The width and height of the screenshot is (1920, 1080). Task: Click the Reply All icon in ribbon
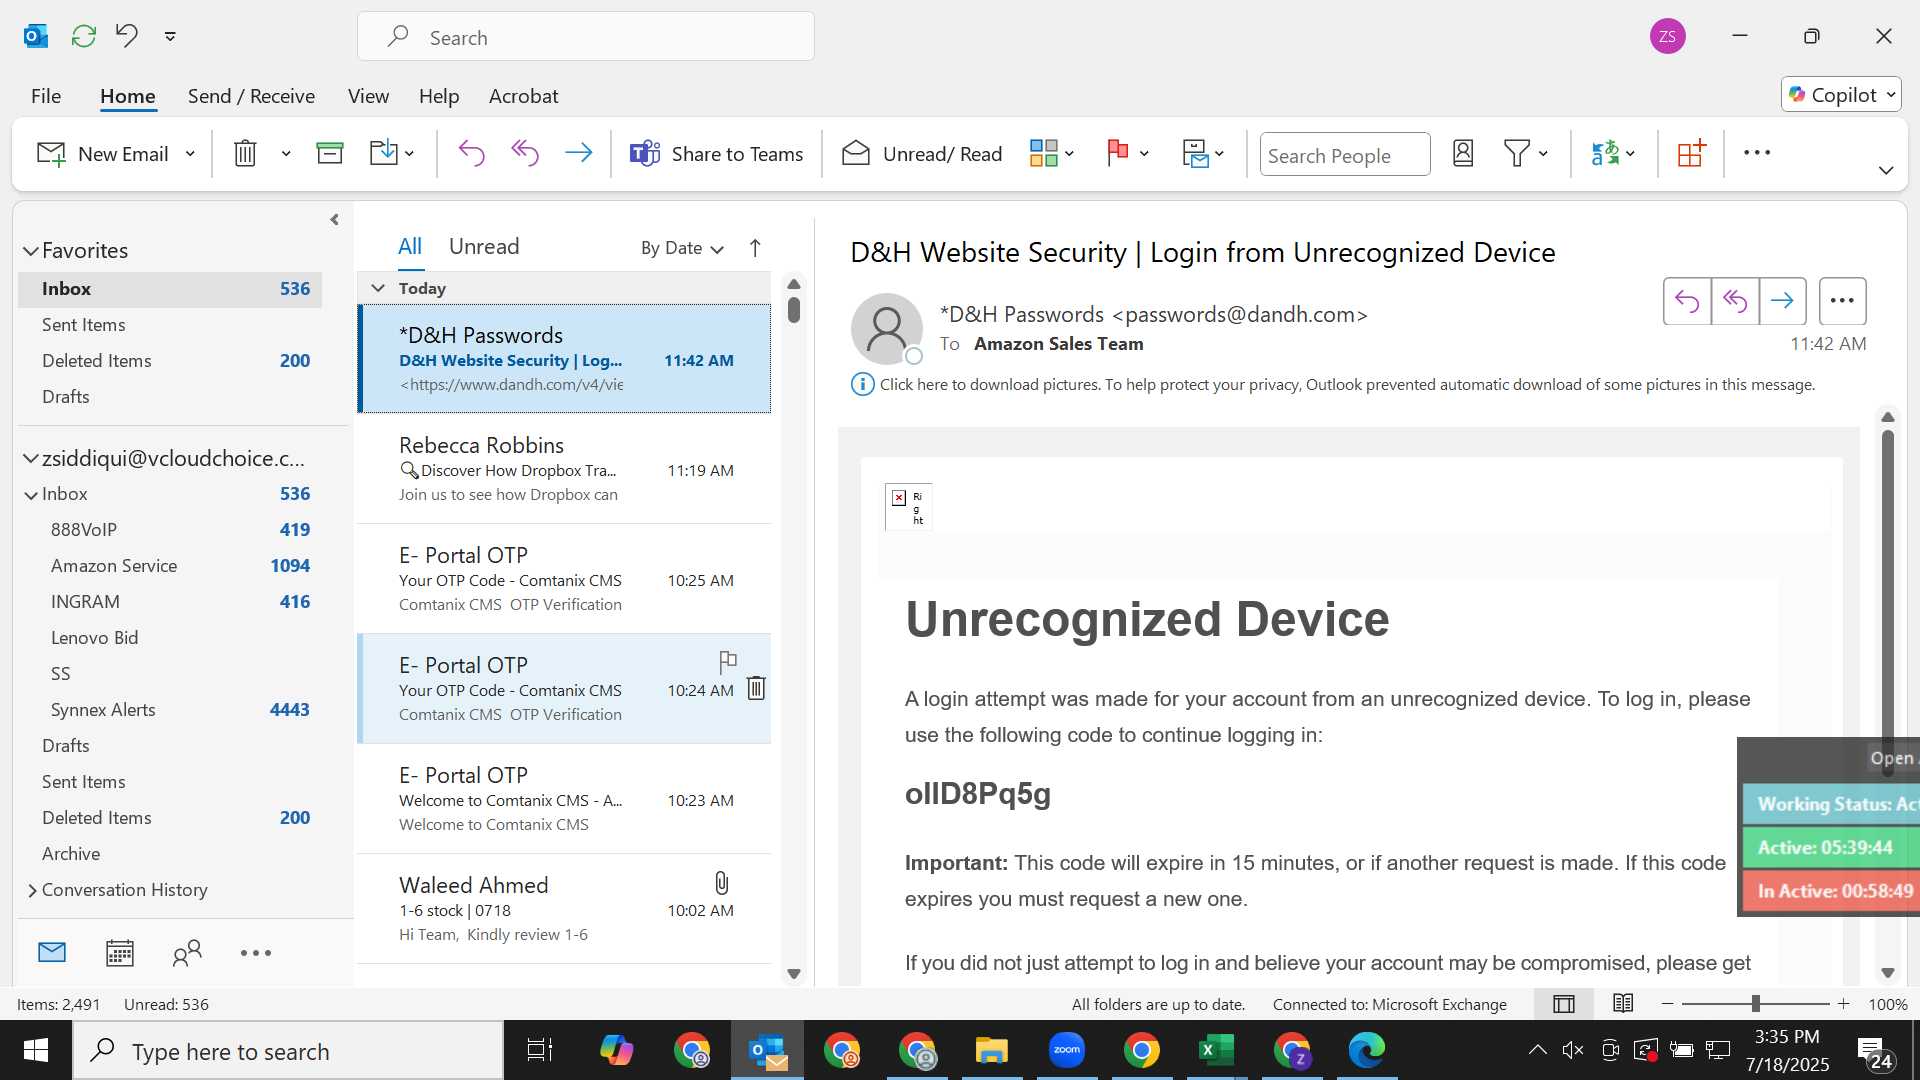coord(525,154)
